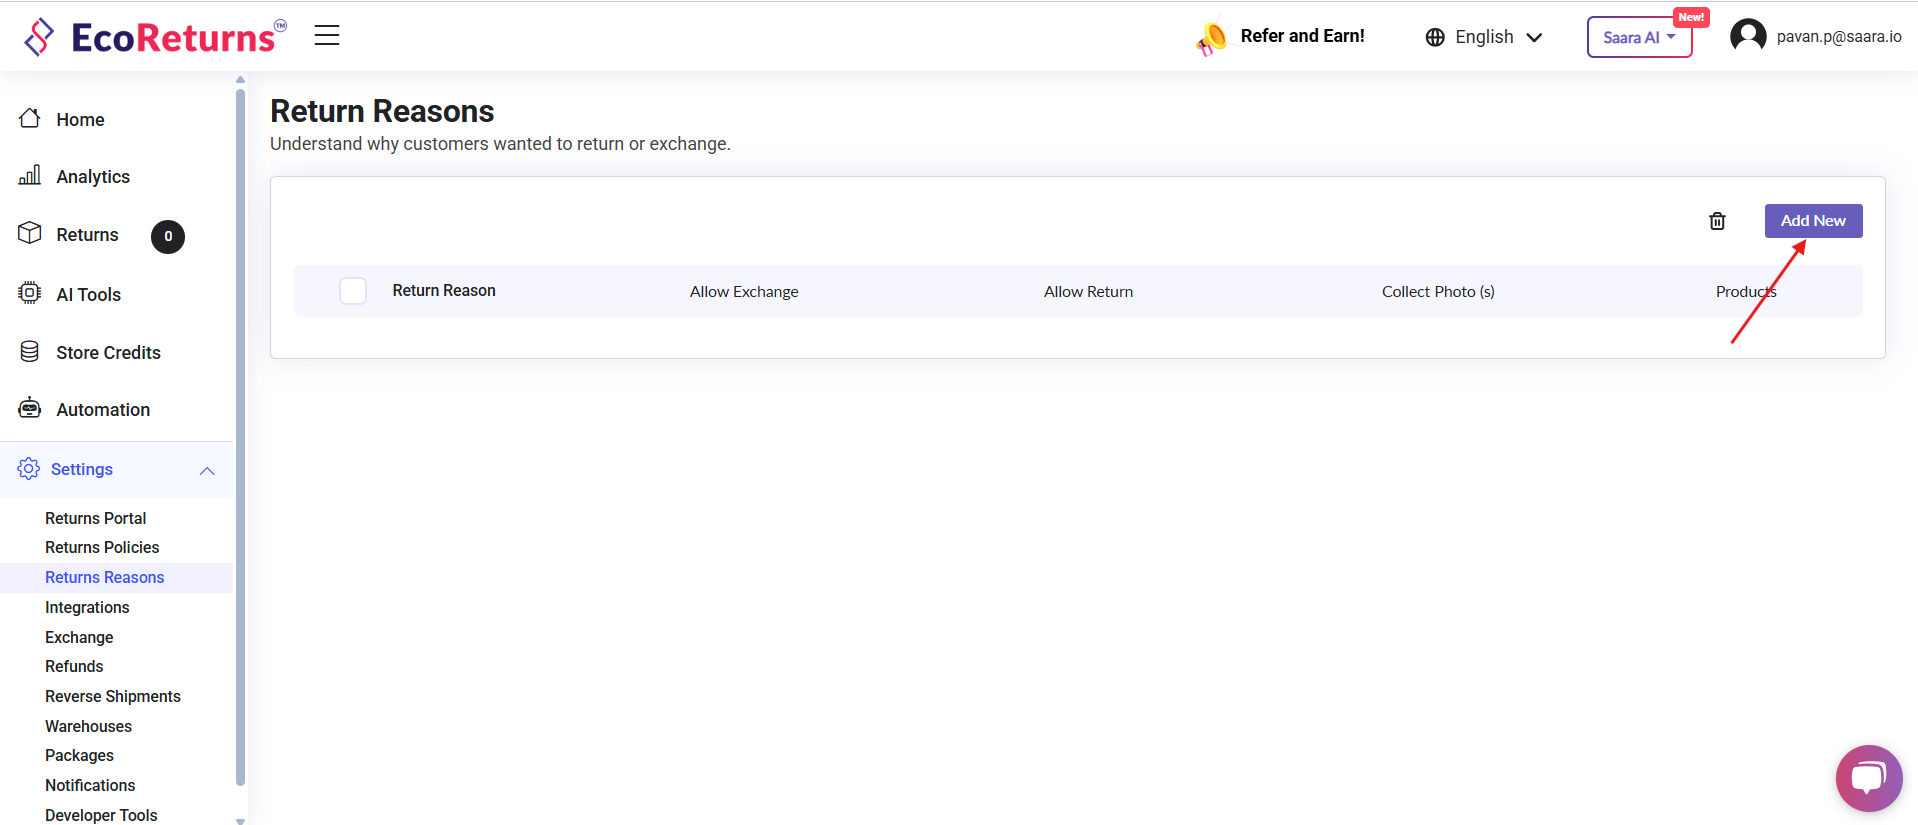1918x825 pixels.
Task: Go to Reverse Shipments settings
Action: (113, 696)
